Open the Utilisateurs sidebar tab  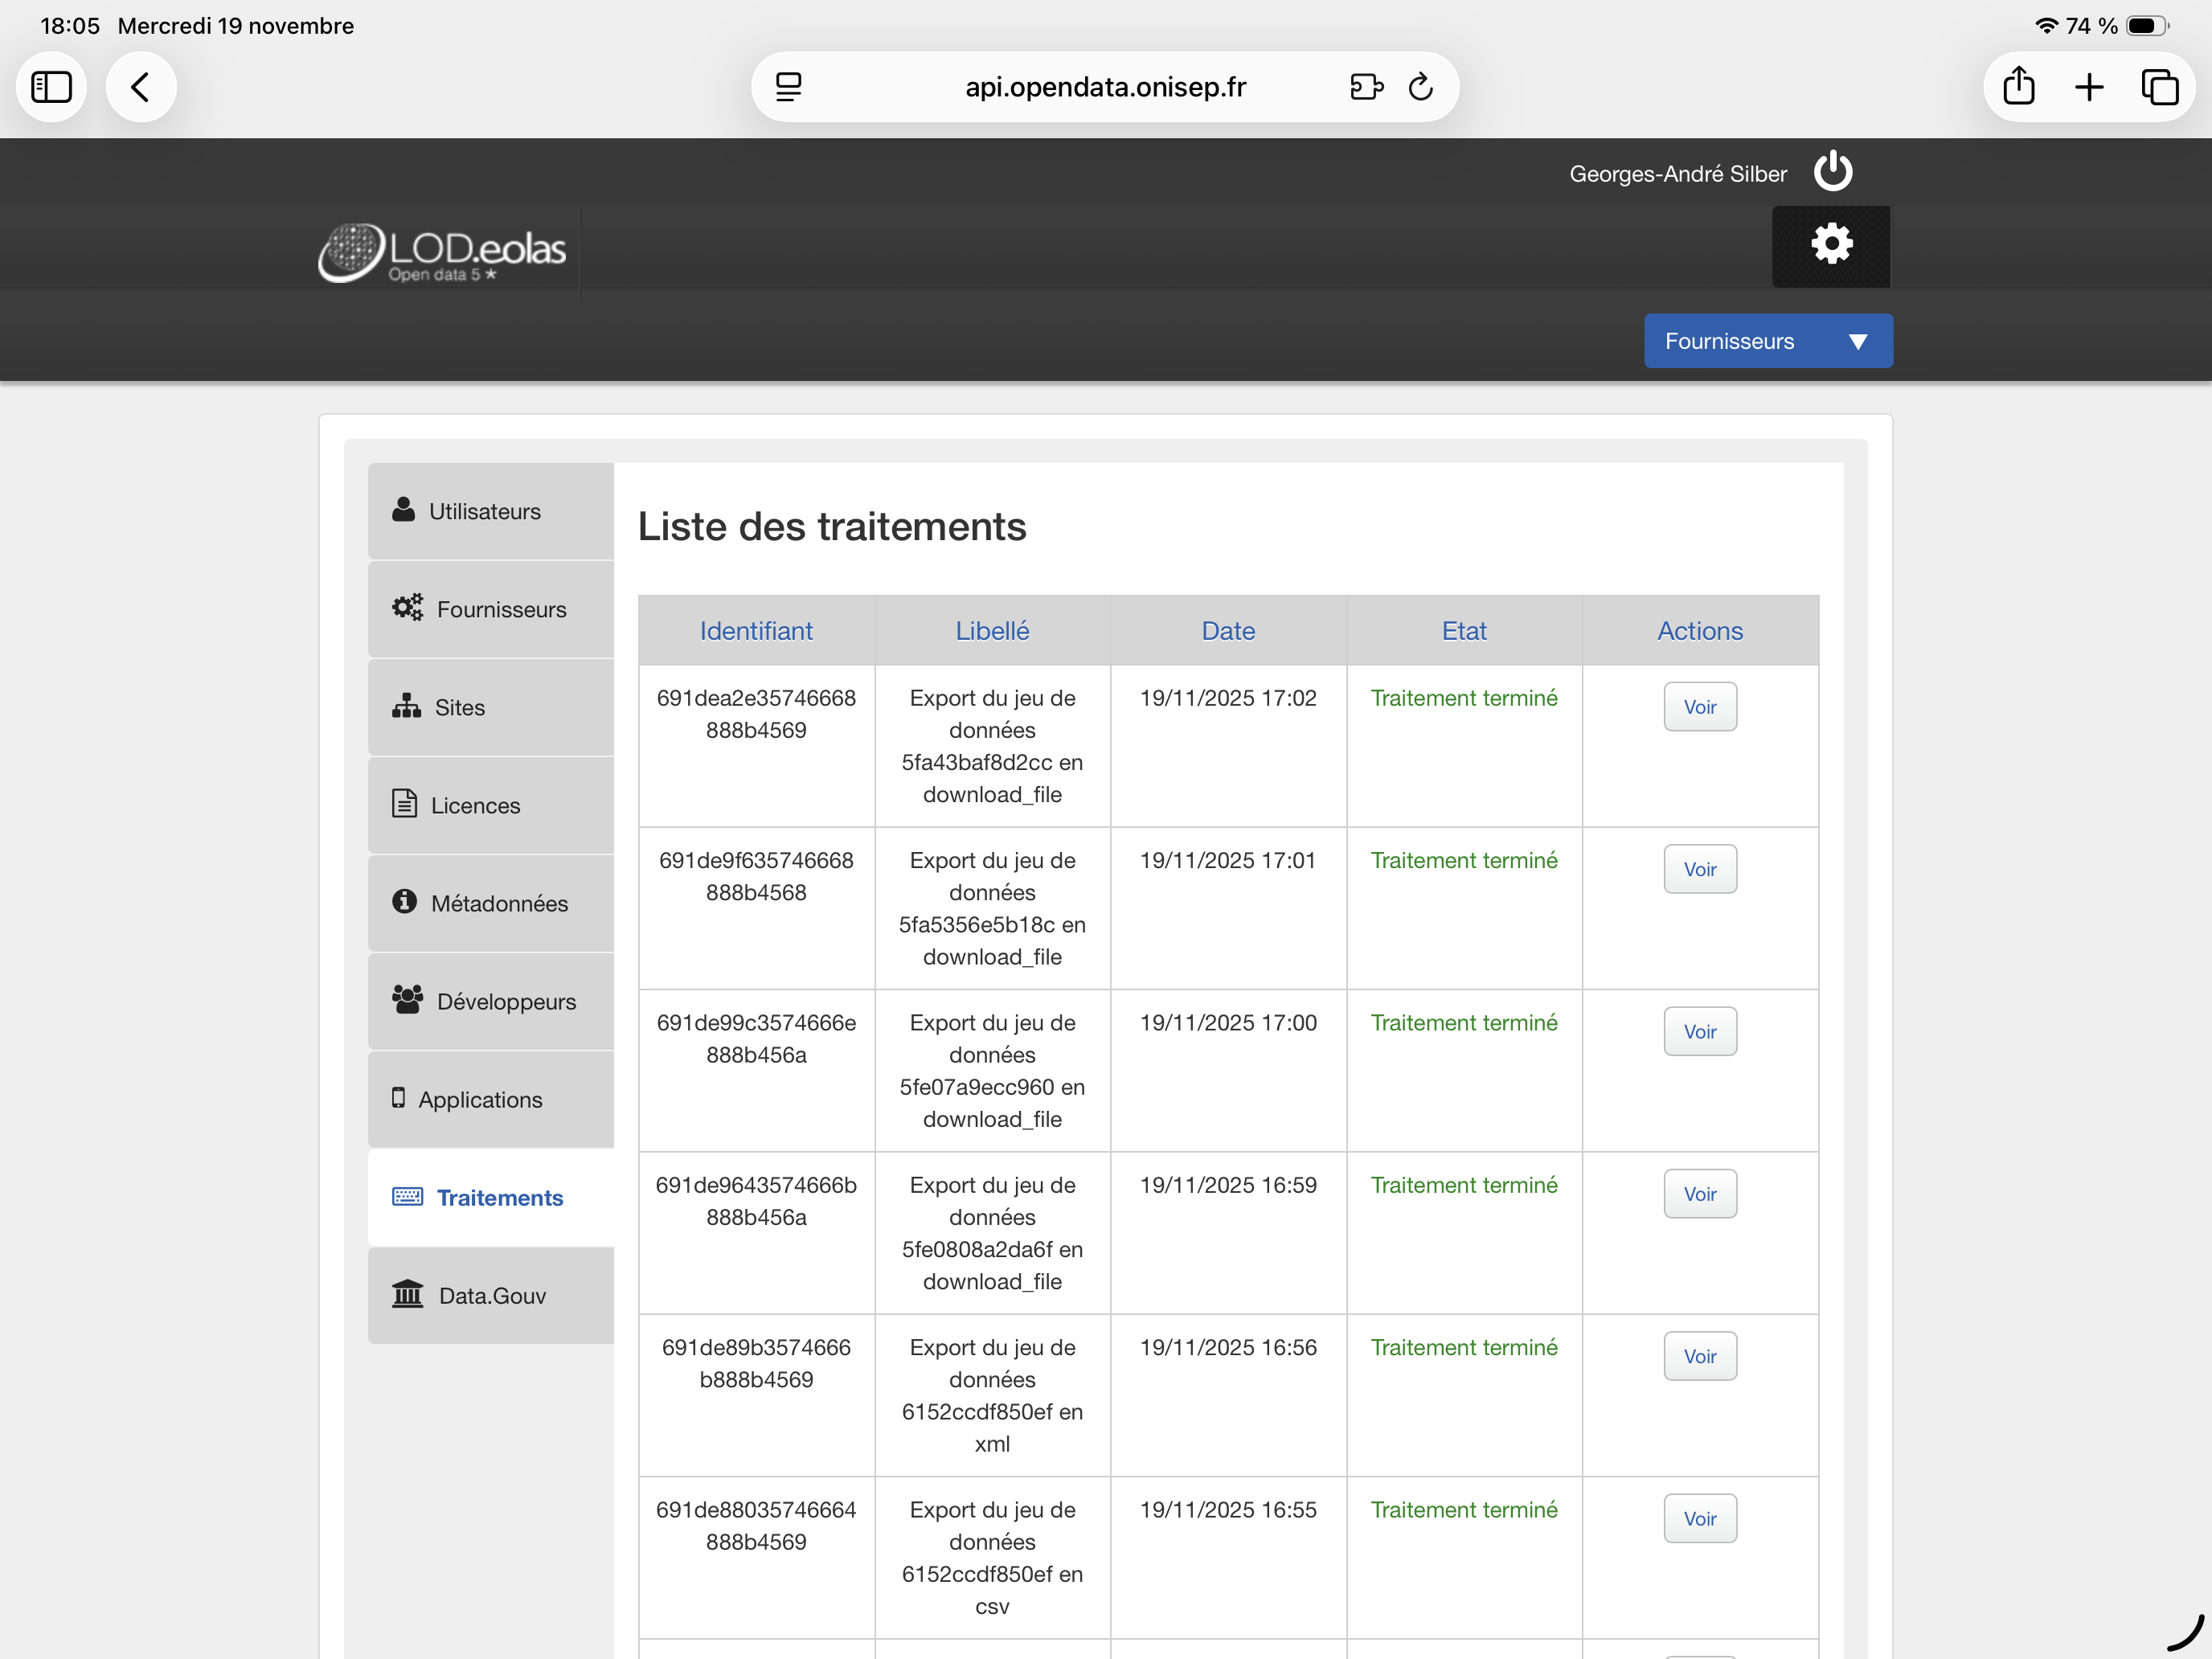click(x=490, y=511)
